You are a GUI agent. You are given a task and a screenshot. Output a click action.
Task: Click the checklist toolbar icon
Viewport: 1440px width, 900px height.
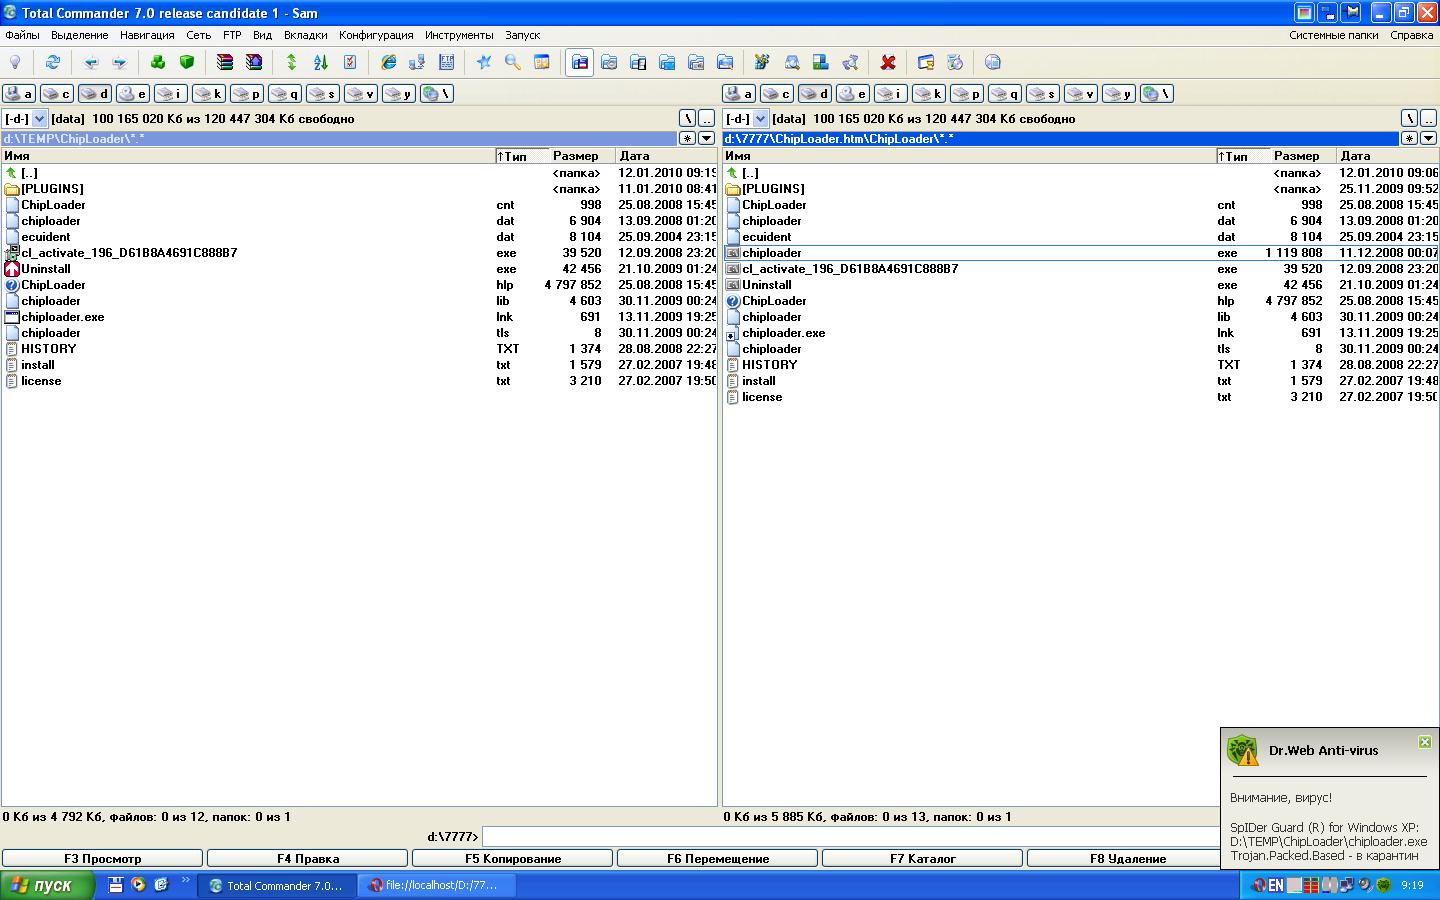[350, 62]
